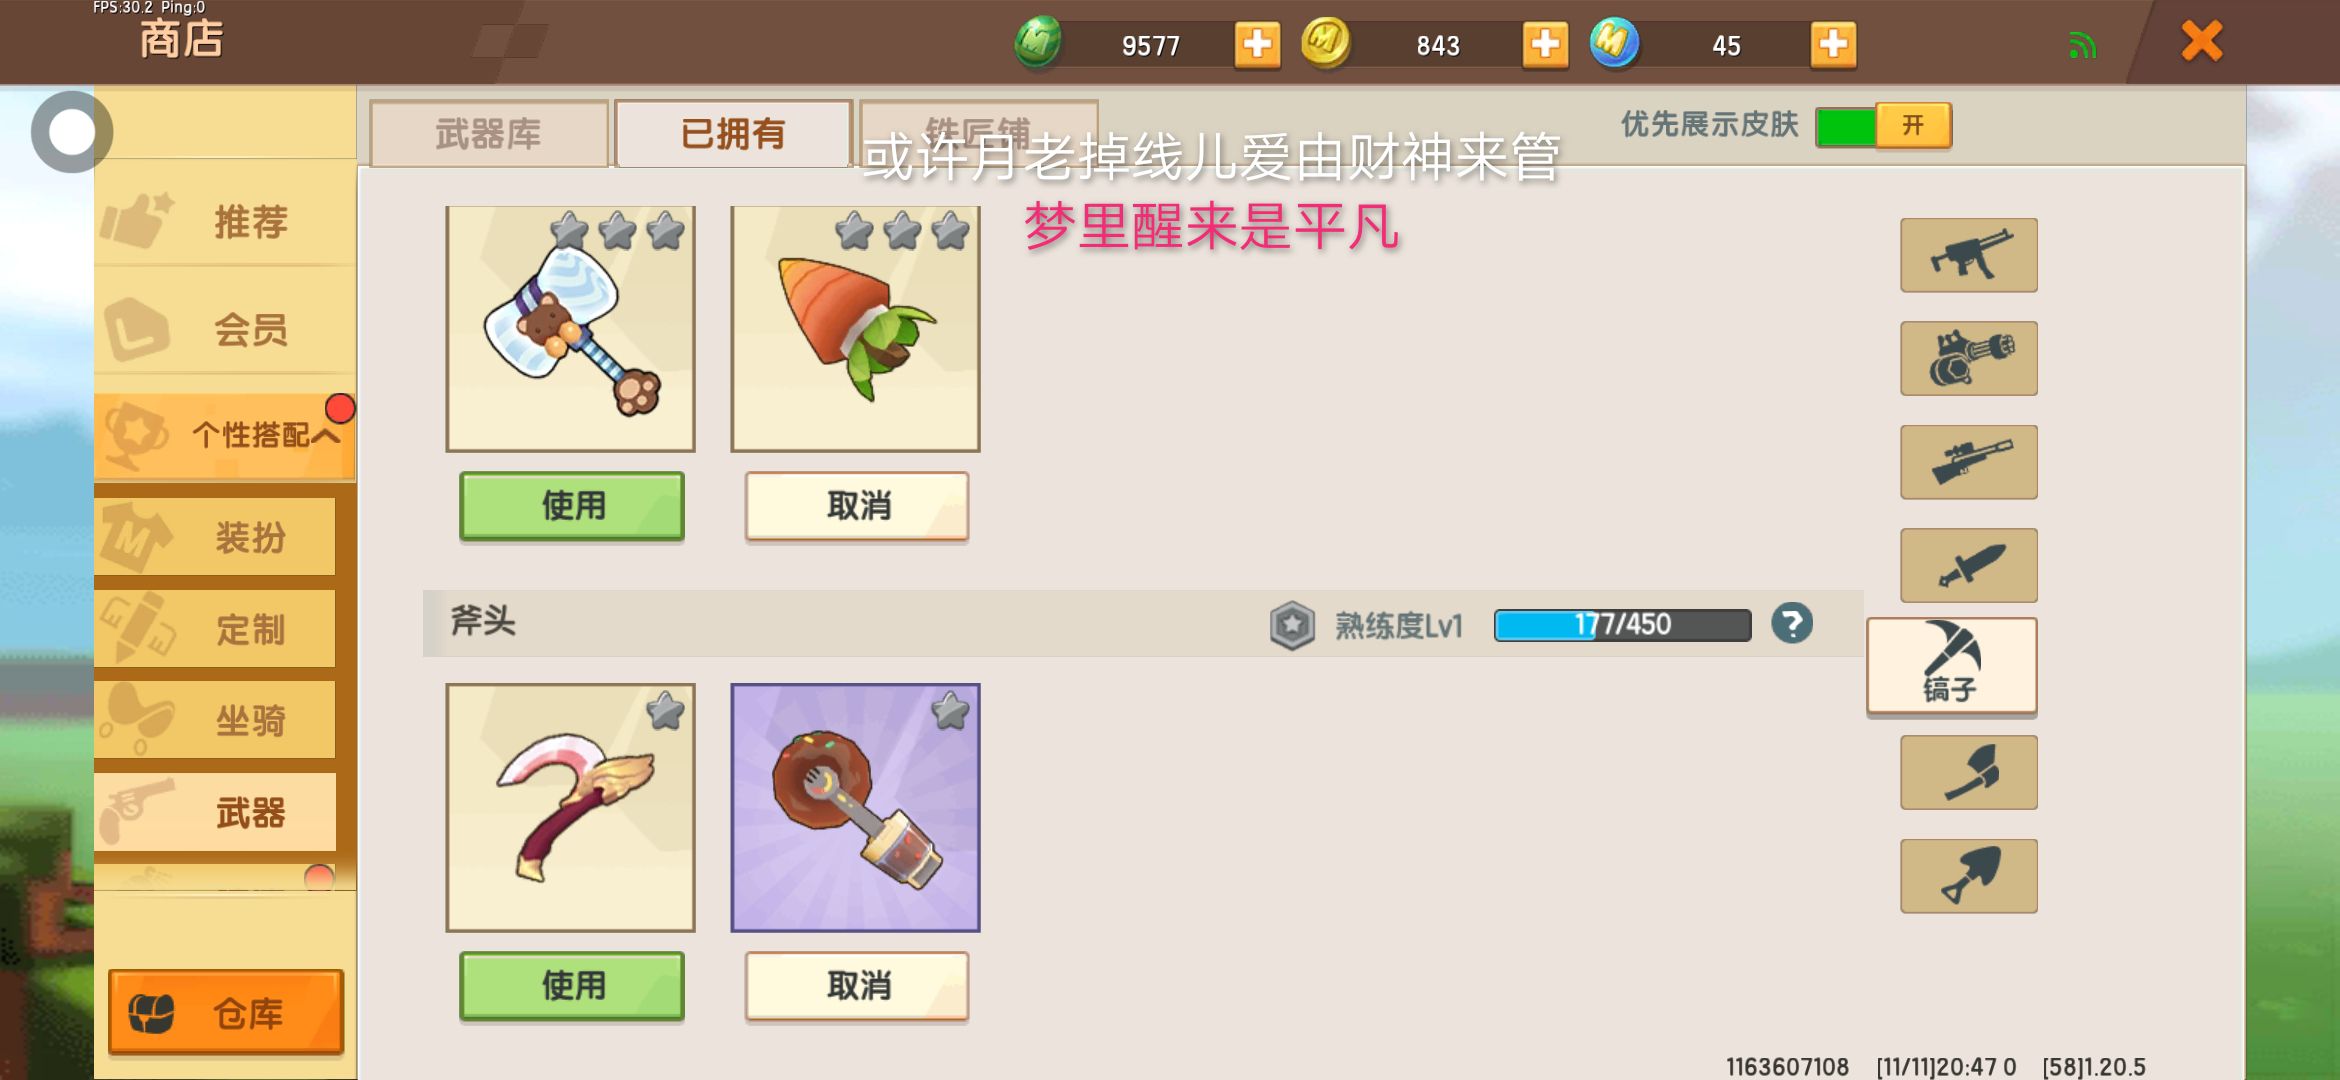Add more gold coins with plus icon
This screenshot has height=1080, width=2340.
[x=1545, y=45]
